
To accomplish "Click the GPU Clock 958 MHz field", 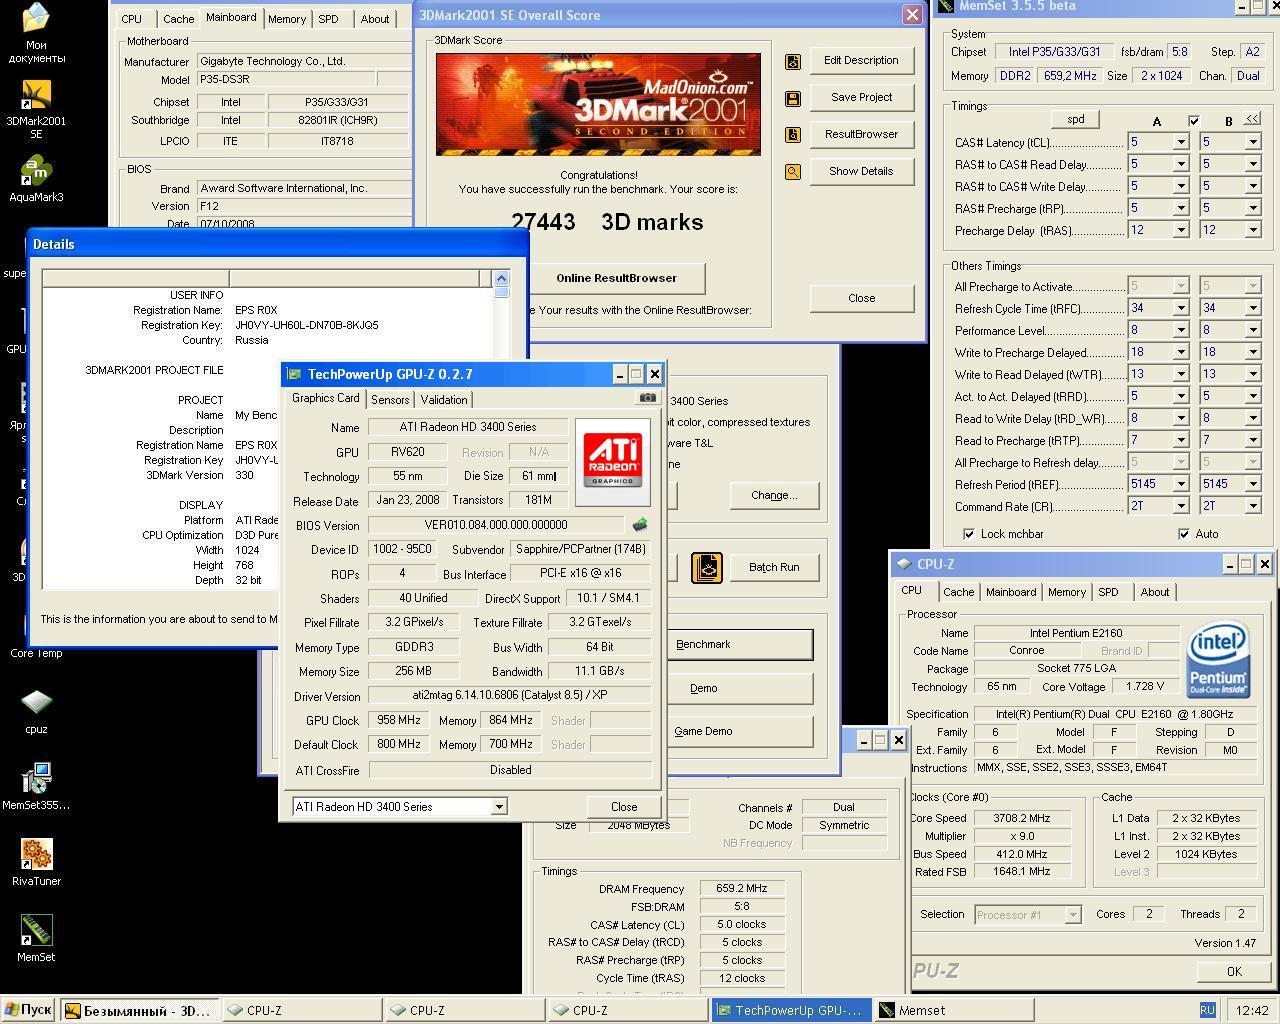I will pos(399,720).
